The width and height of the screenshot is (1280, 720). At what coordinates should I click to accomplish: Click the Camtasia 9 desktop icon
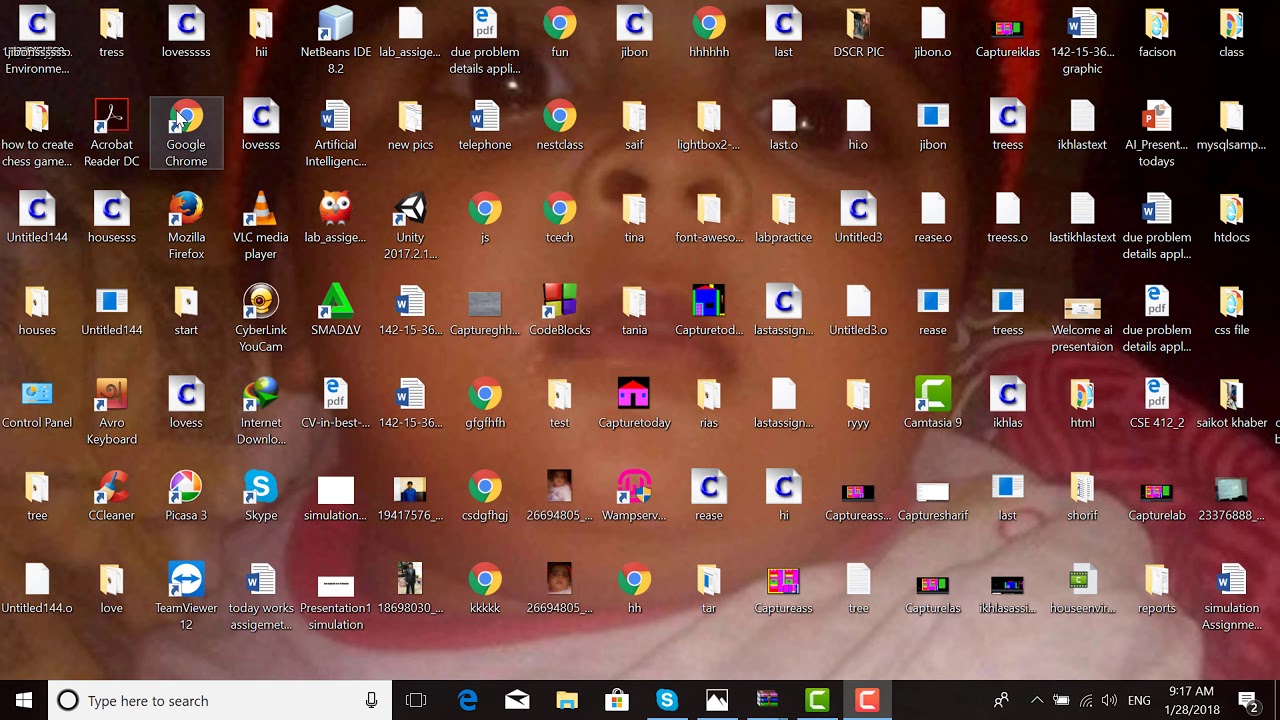[932, 403]
